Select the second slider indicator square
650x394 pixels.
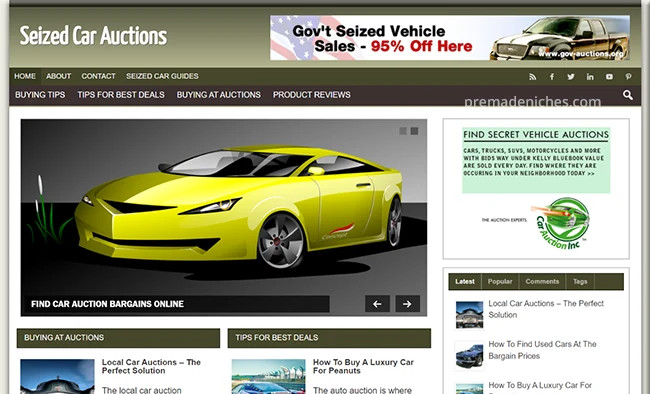click(x=414, y=131)
